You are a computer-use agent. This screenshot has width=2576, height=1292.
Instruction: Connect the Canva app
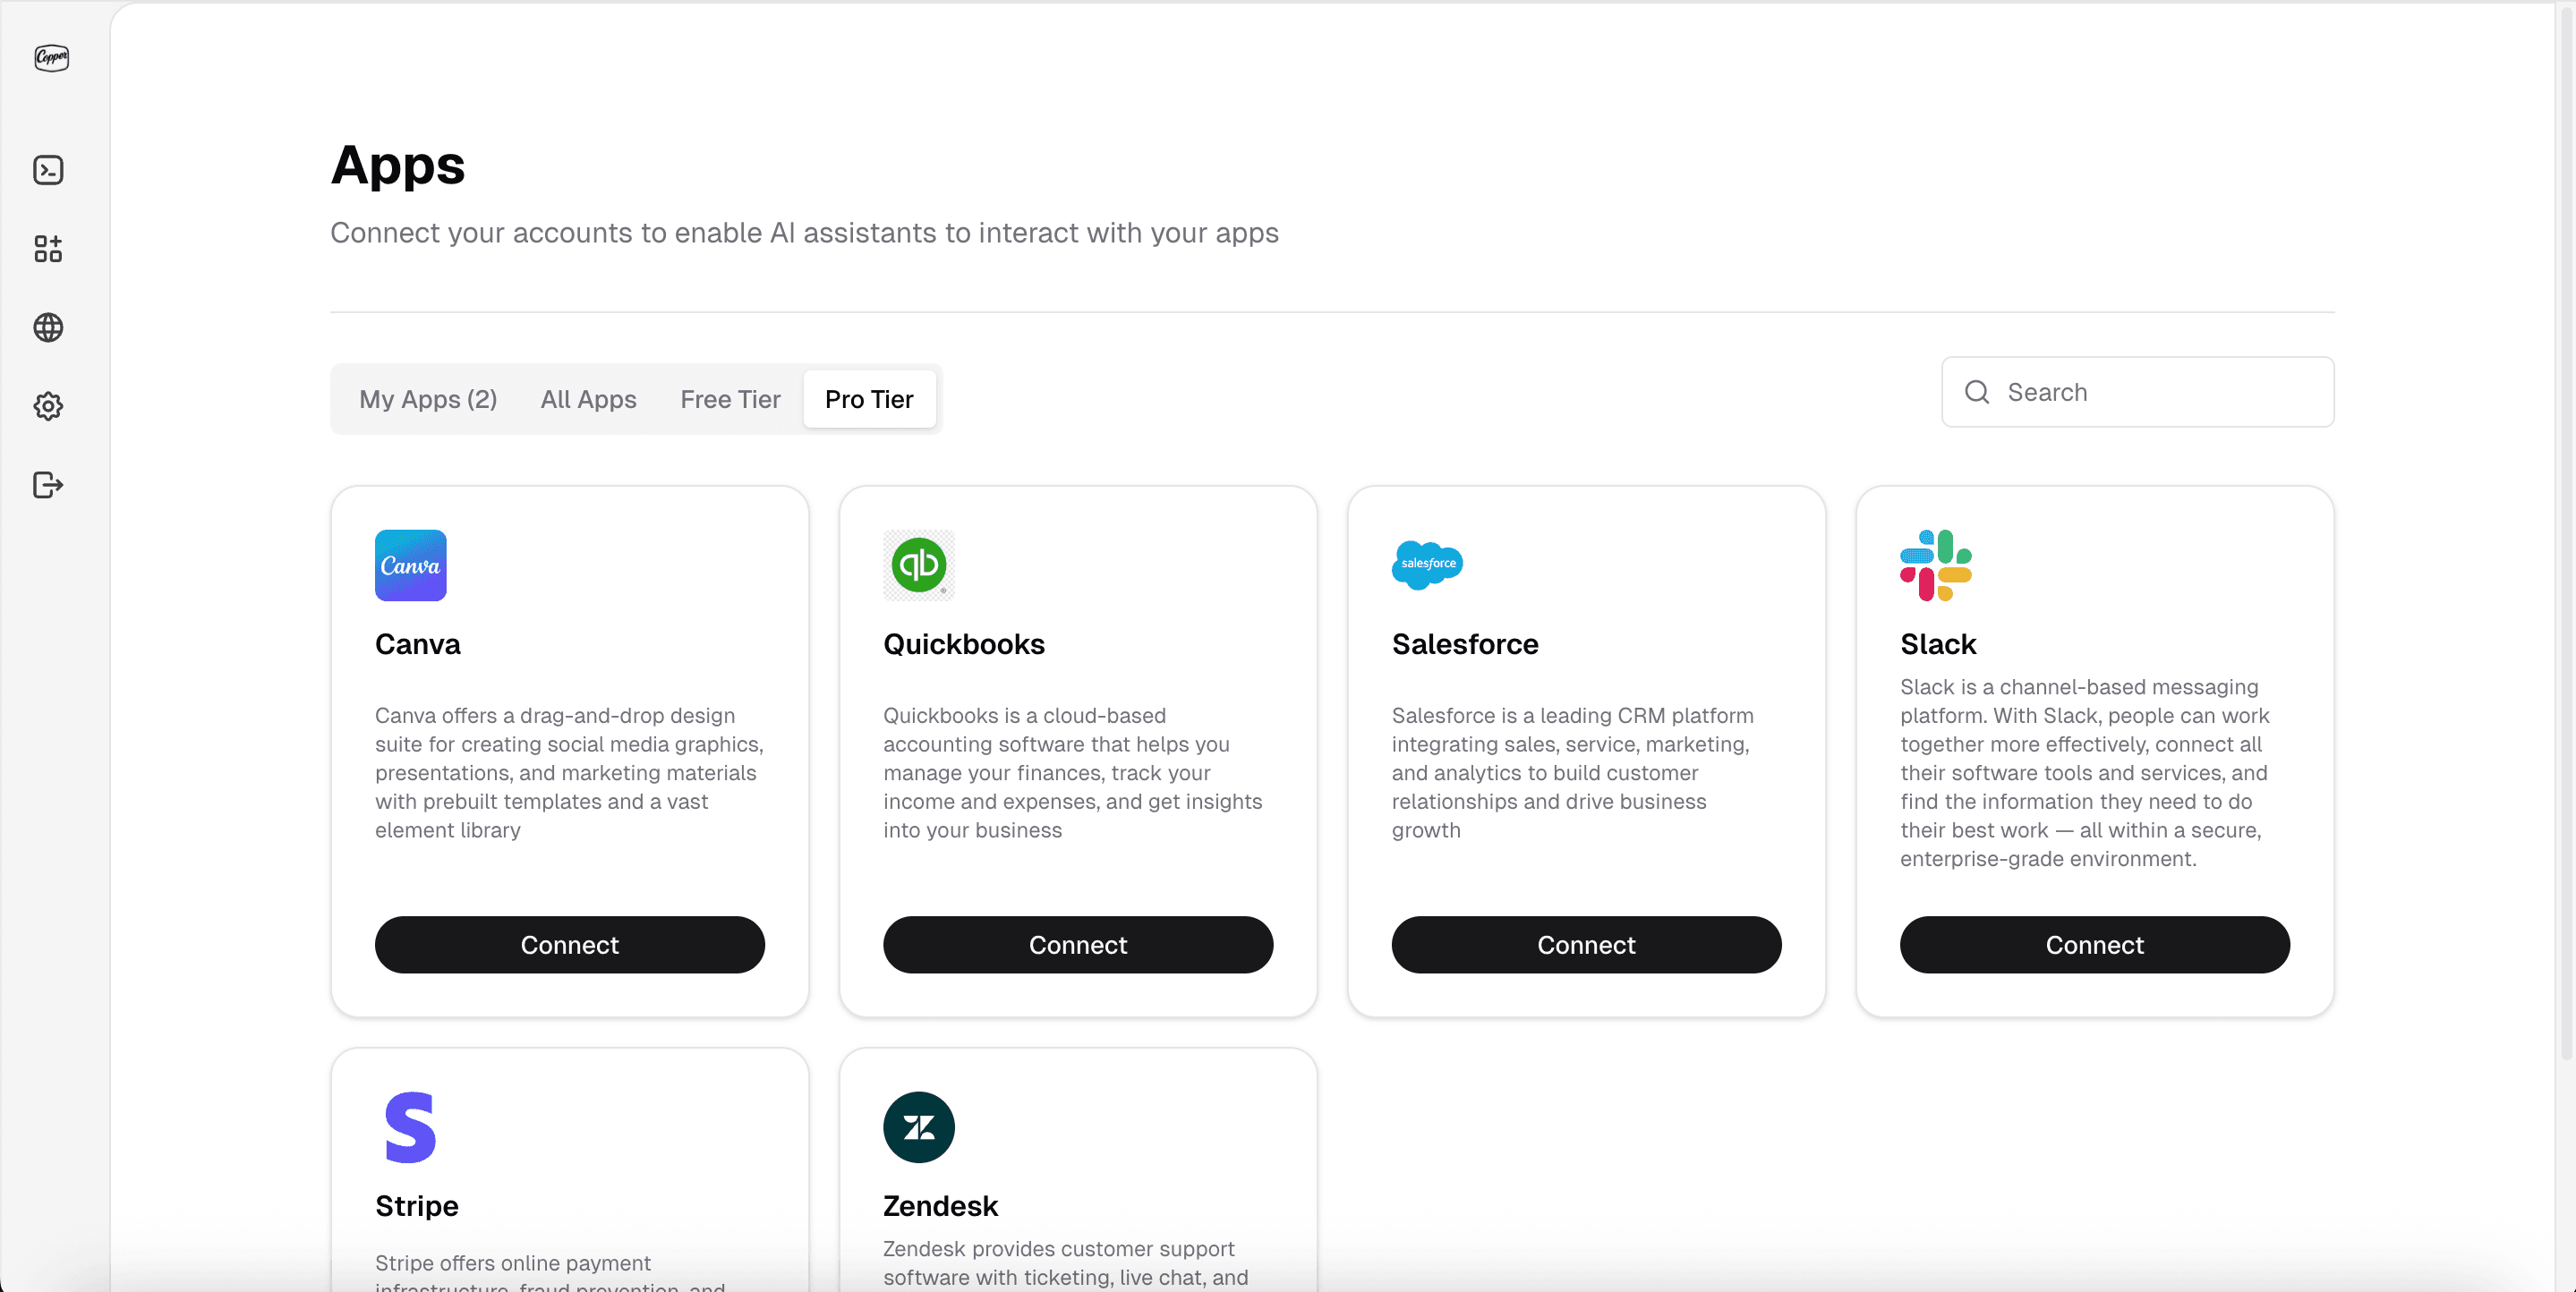(569, 945)
